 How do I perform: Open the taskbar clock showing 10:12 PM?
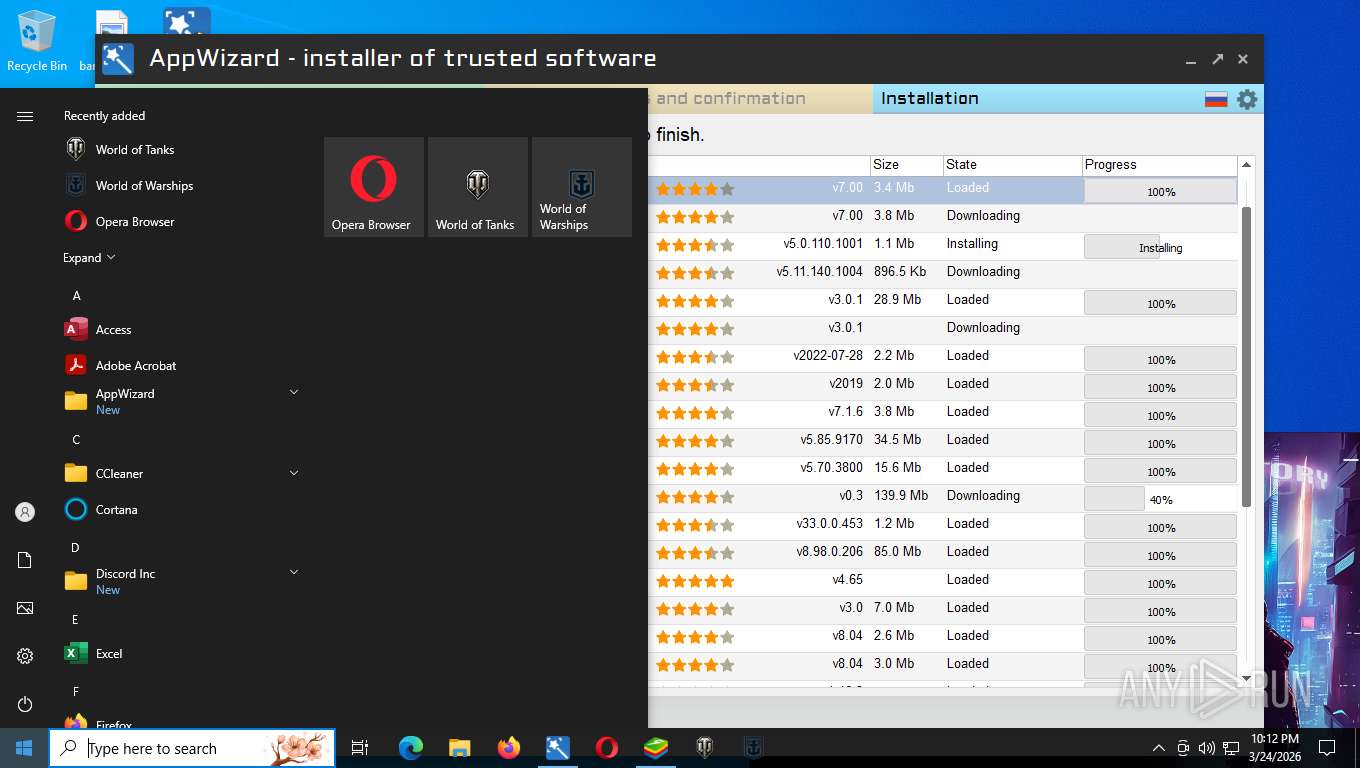(x=1274, y=748)
